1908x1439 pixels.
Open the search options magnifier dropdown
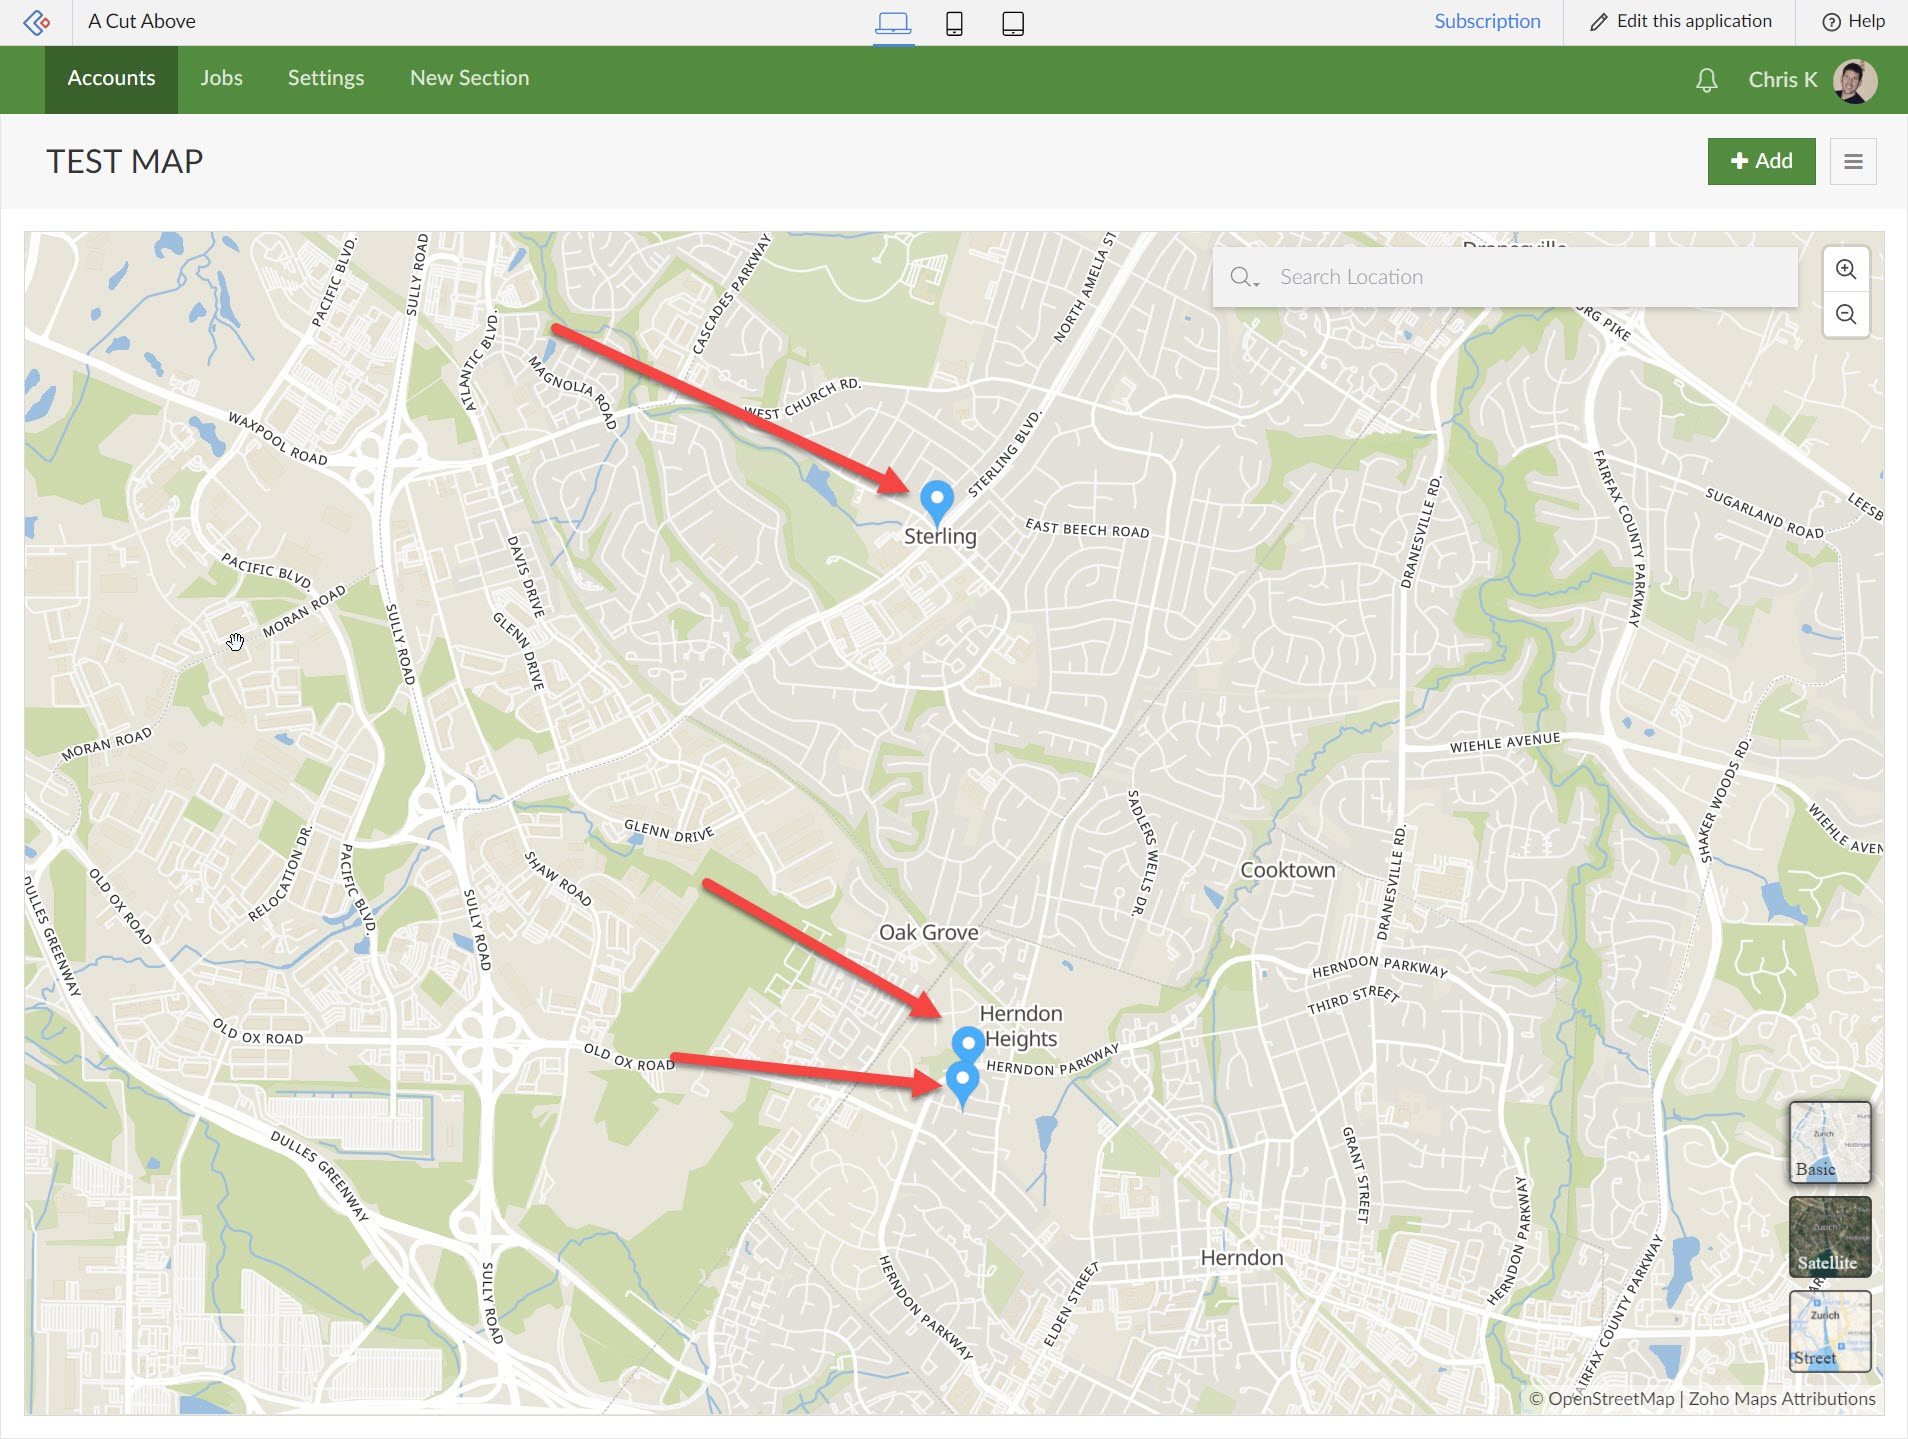tap(1244, 277)
